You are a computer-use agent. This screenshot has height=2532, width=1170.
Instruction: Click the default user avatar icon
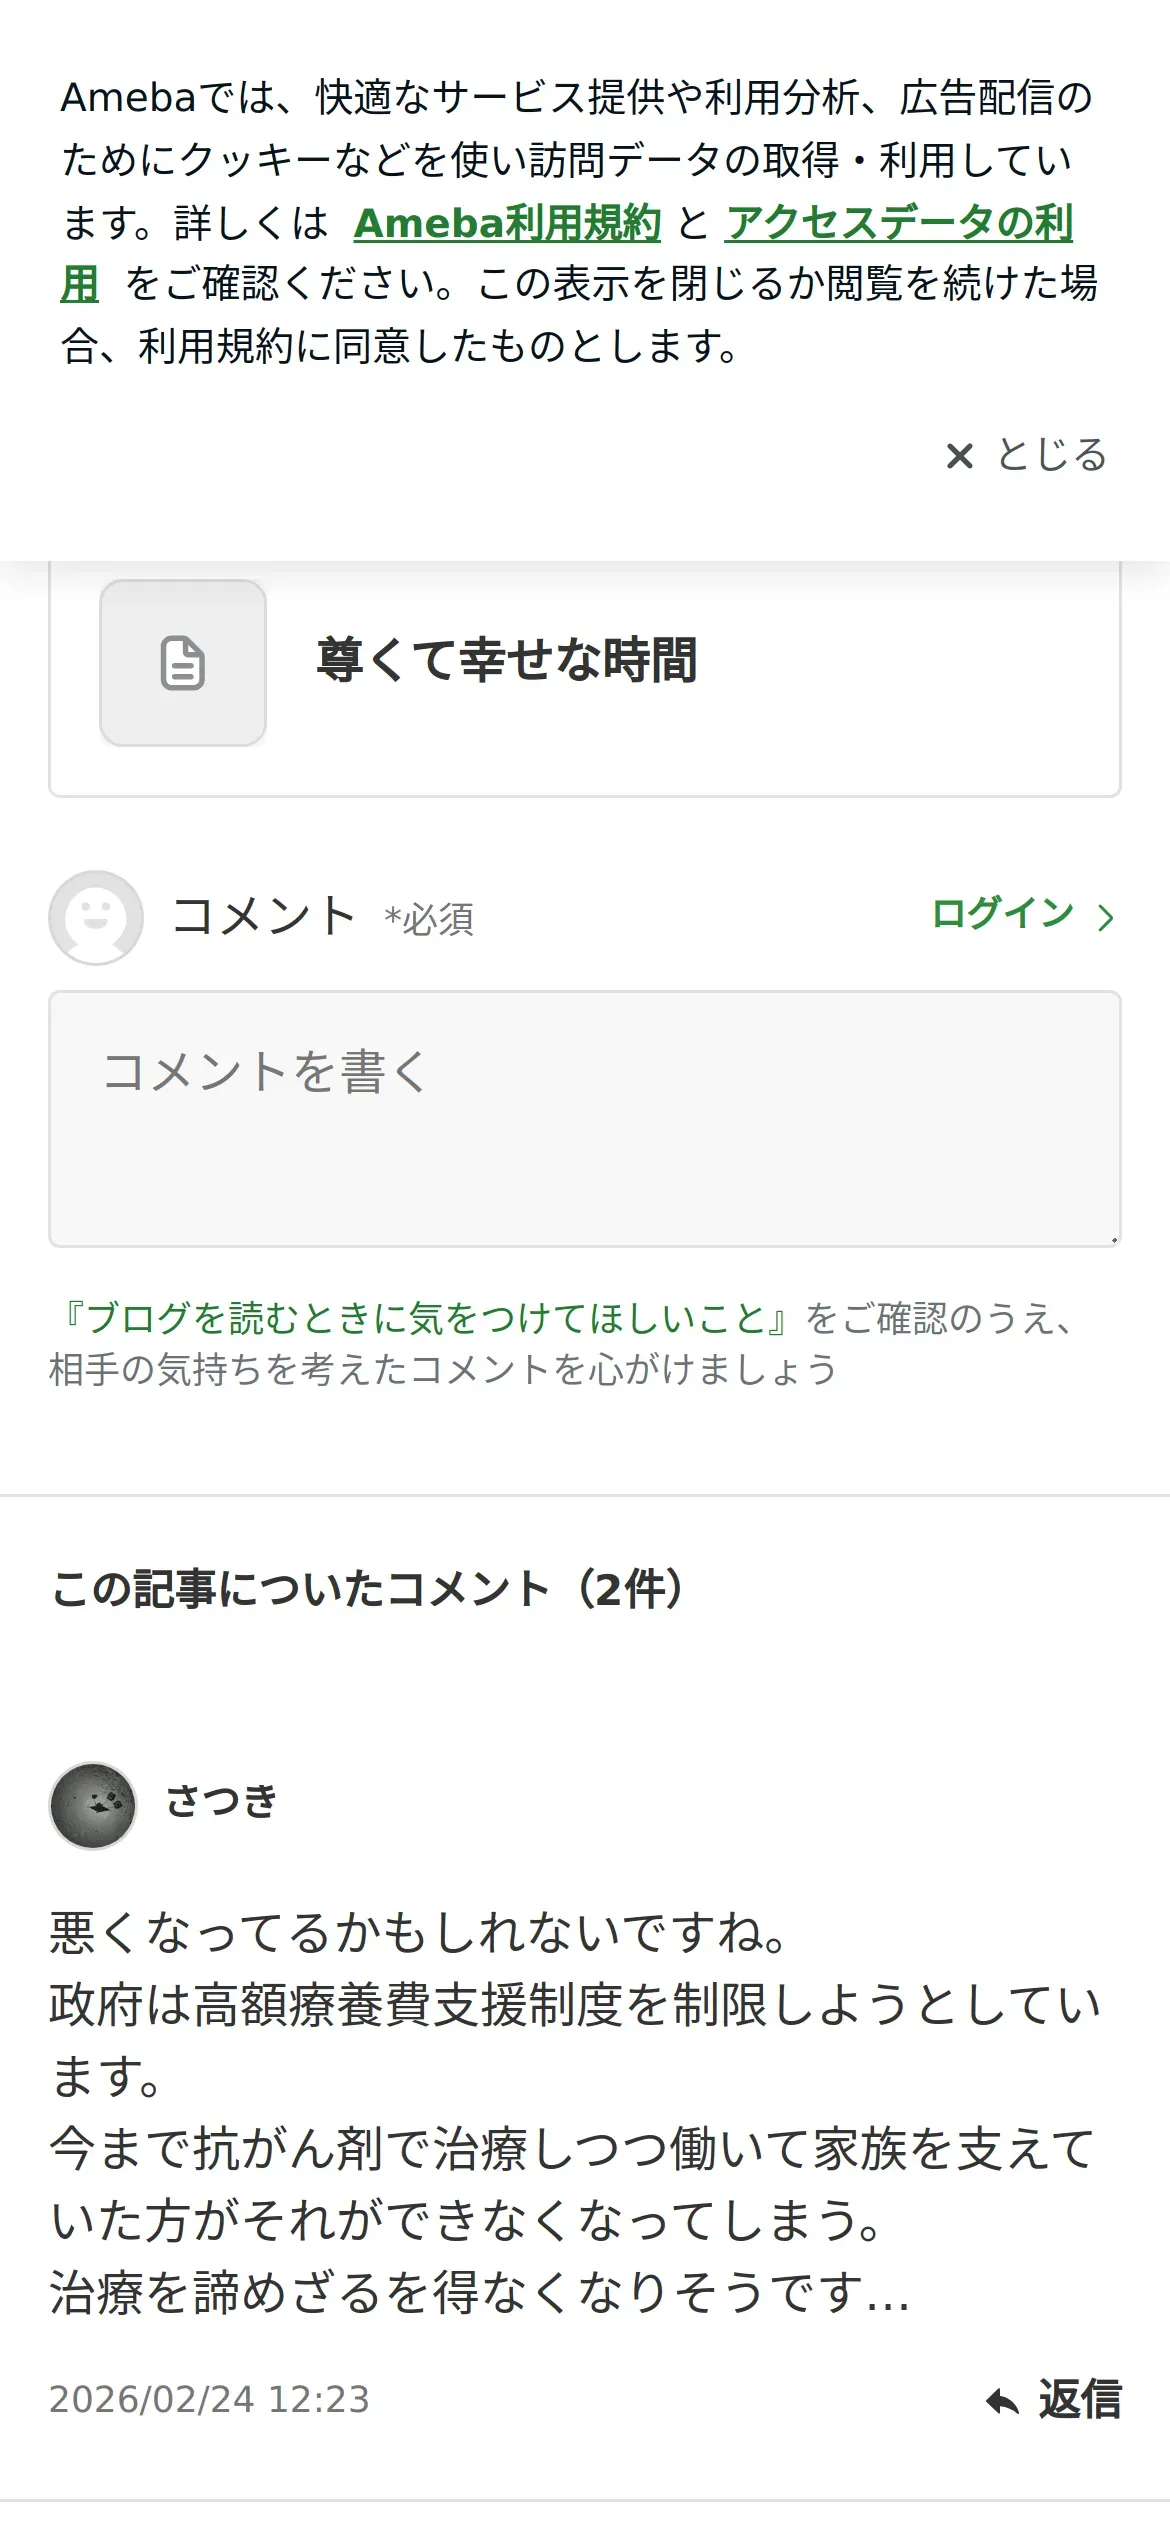96,917
